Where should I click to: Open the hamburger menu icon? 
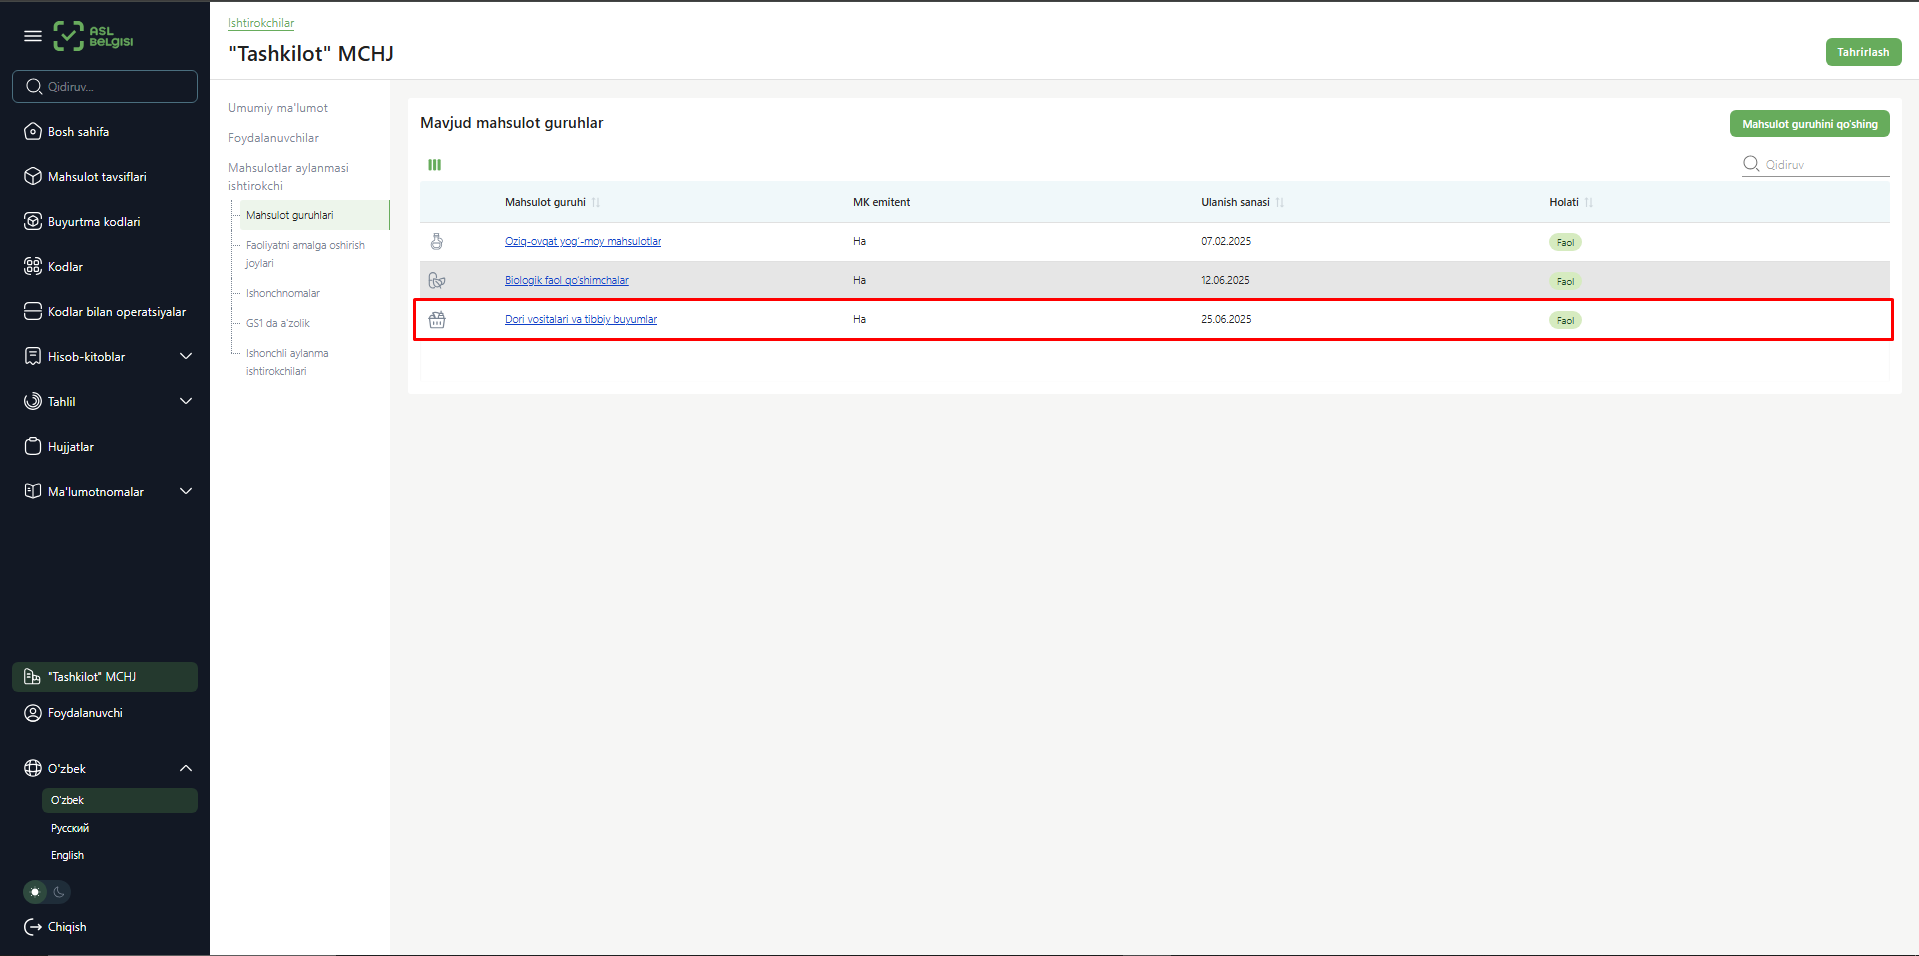[x=33, y=36]
